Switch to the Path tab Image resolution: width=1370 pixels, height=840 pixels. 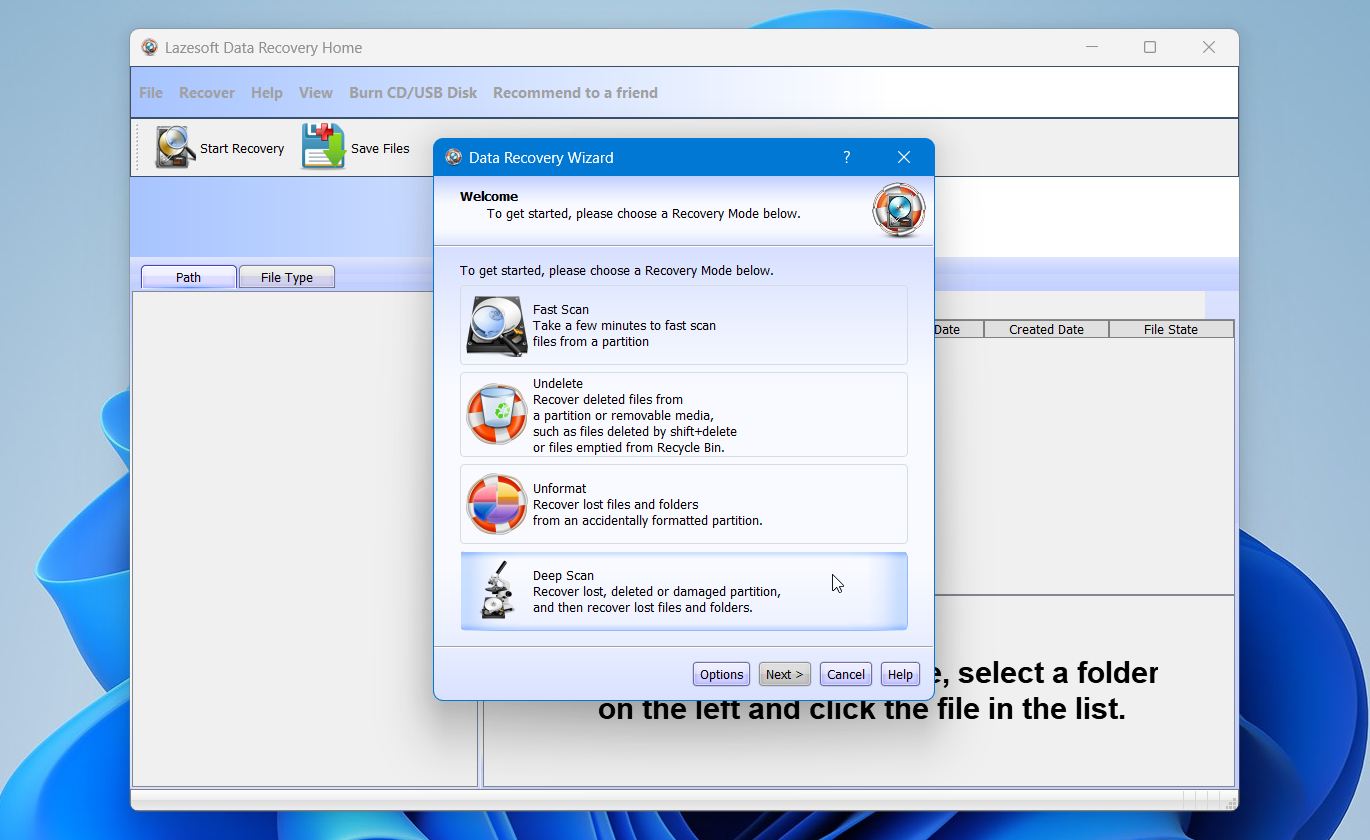pyautogui.click(x=187, y=277)
